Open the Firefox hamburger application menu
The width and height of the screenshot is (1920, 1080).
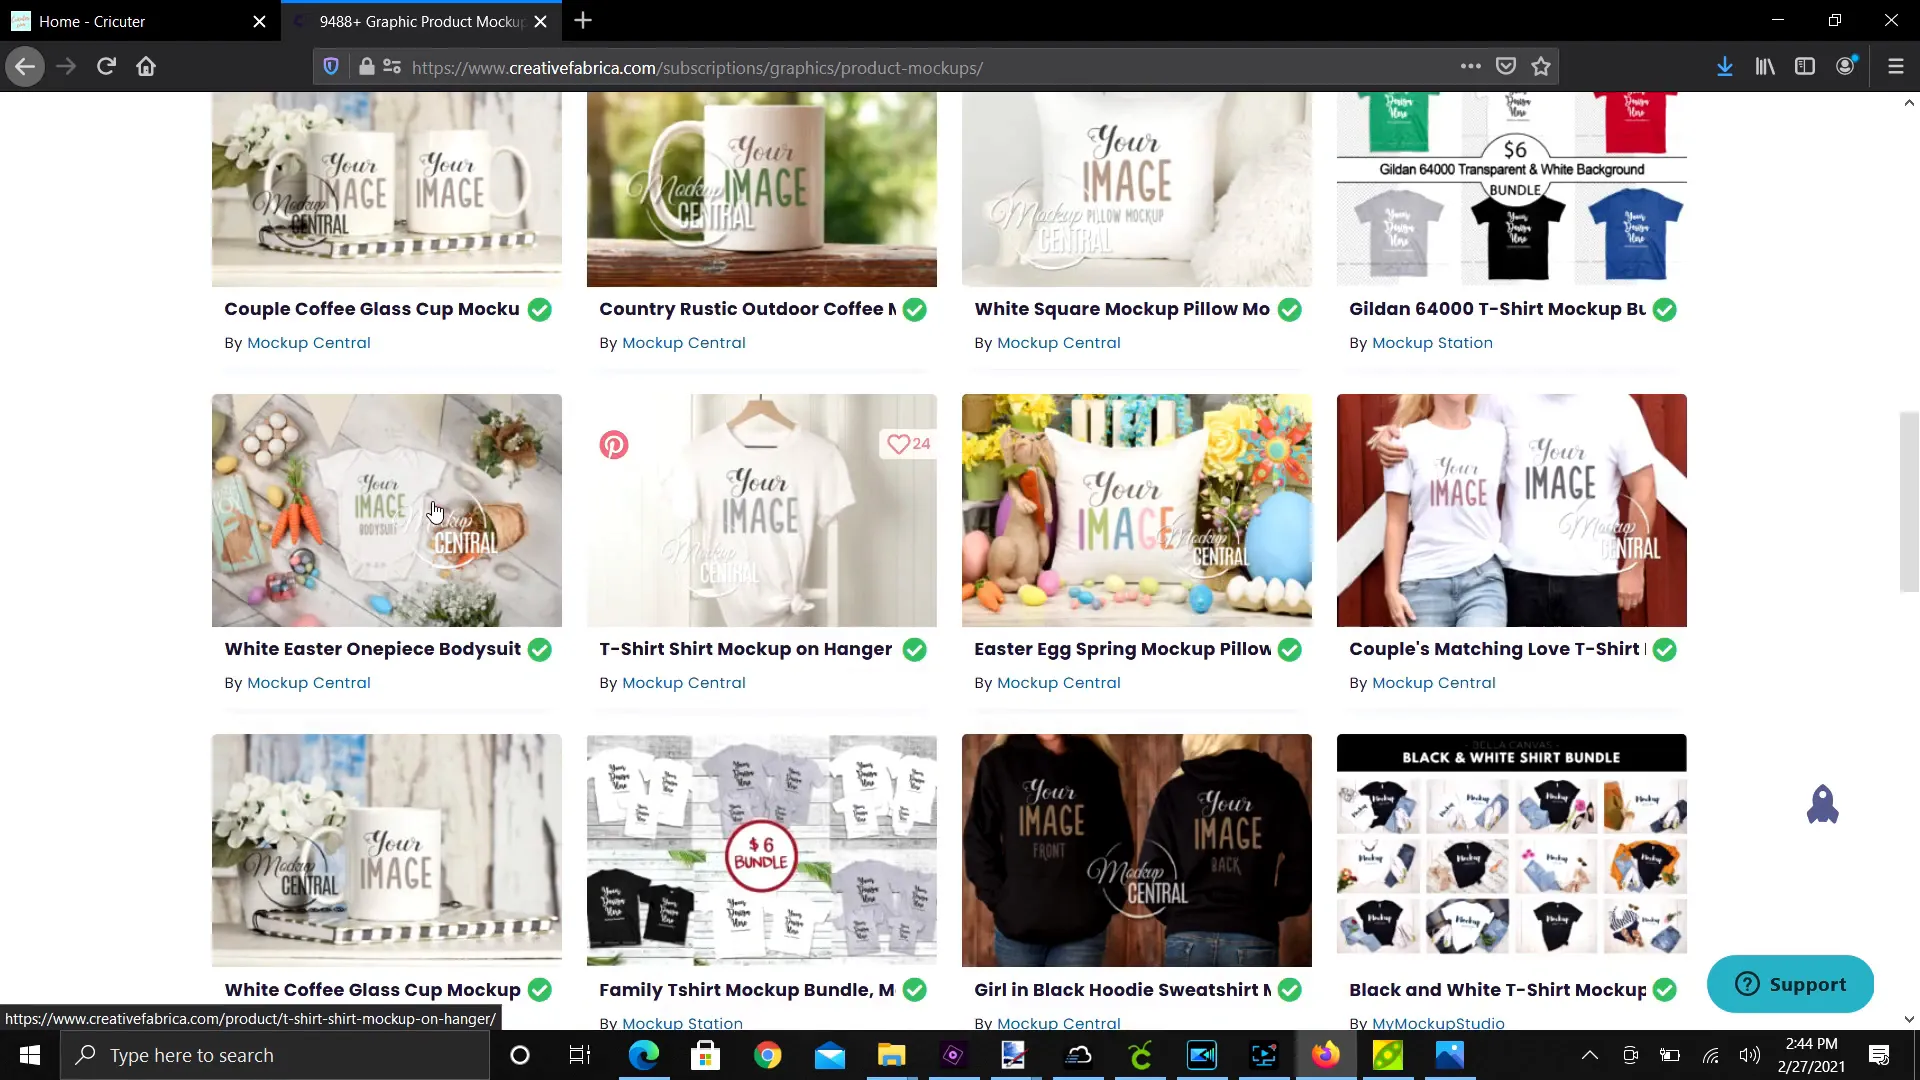pyautogui.click(x=1896, y=66)
